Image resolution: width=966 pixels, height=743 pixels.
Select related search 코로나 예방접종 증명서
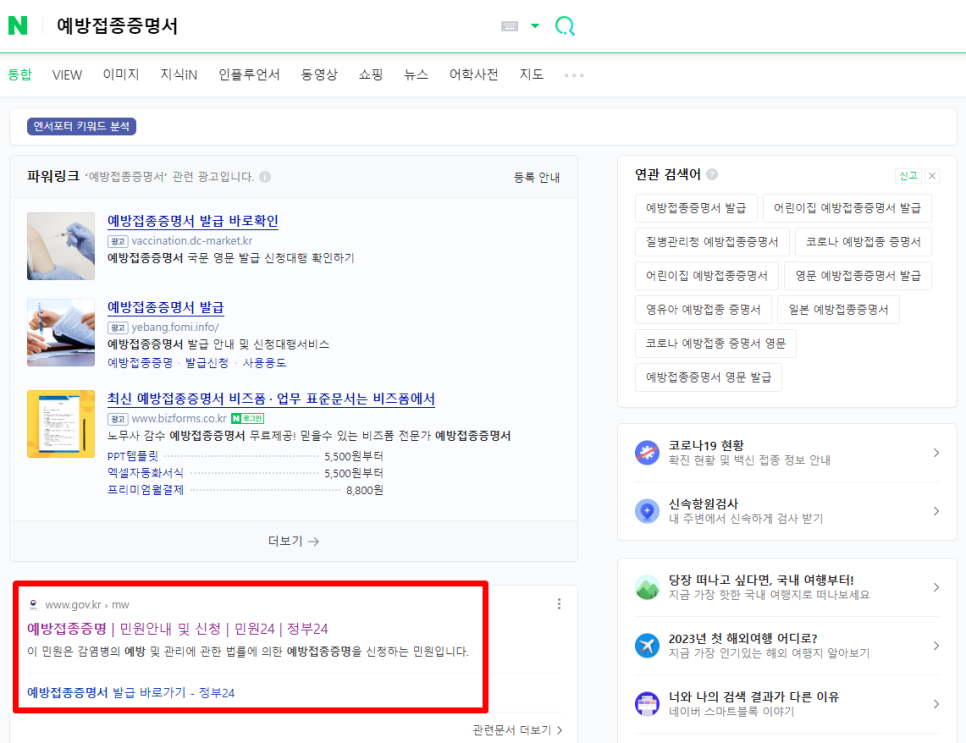(863, 242)
